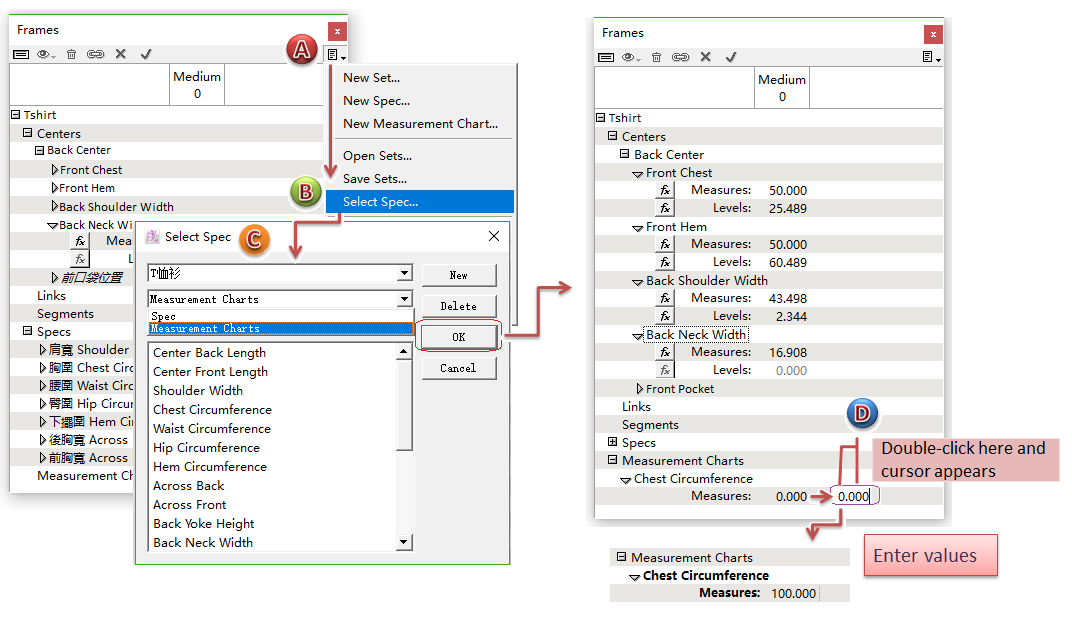Click the rectangle frame icon in the left Frames toolbar
Image resolution: width=1072 pixels, height=623 pixels.
[x=21, y=54]
